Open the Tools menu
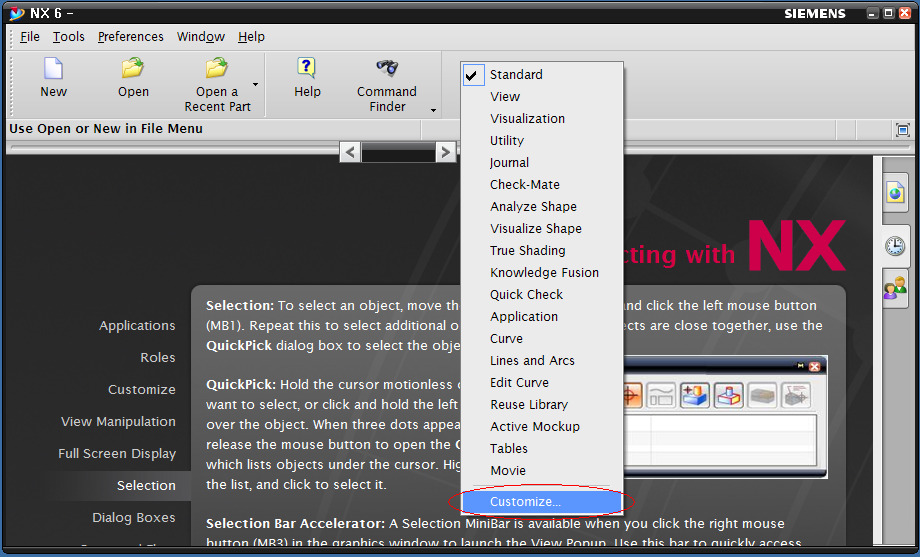Viewport: 920px width, 557px height. tap(69, 36)
